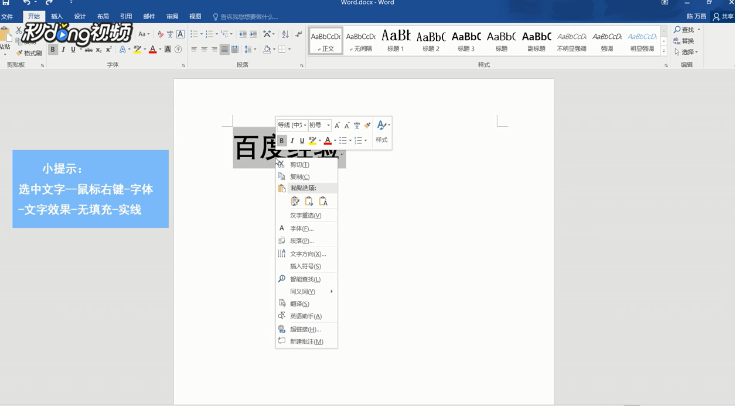Choose 字体(F)... from the context menu
The image size is (735, 406).
point(307,228)
